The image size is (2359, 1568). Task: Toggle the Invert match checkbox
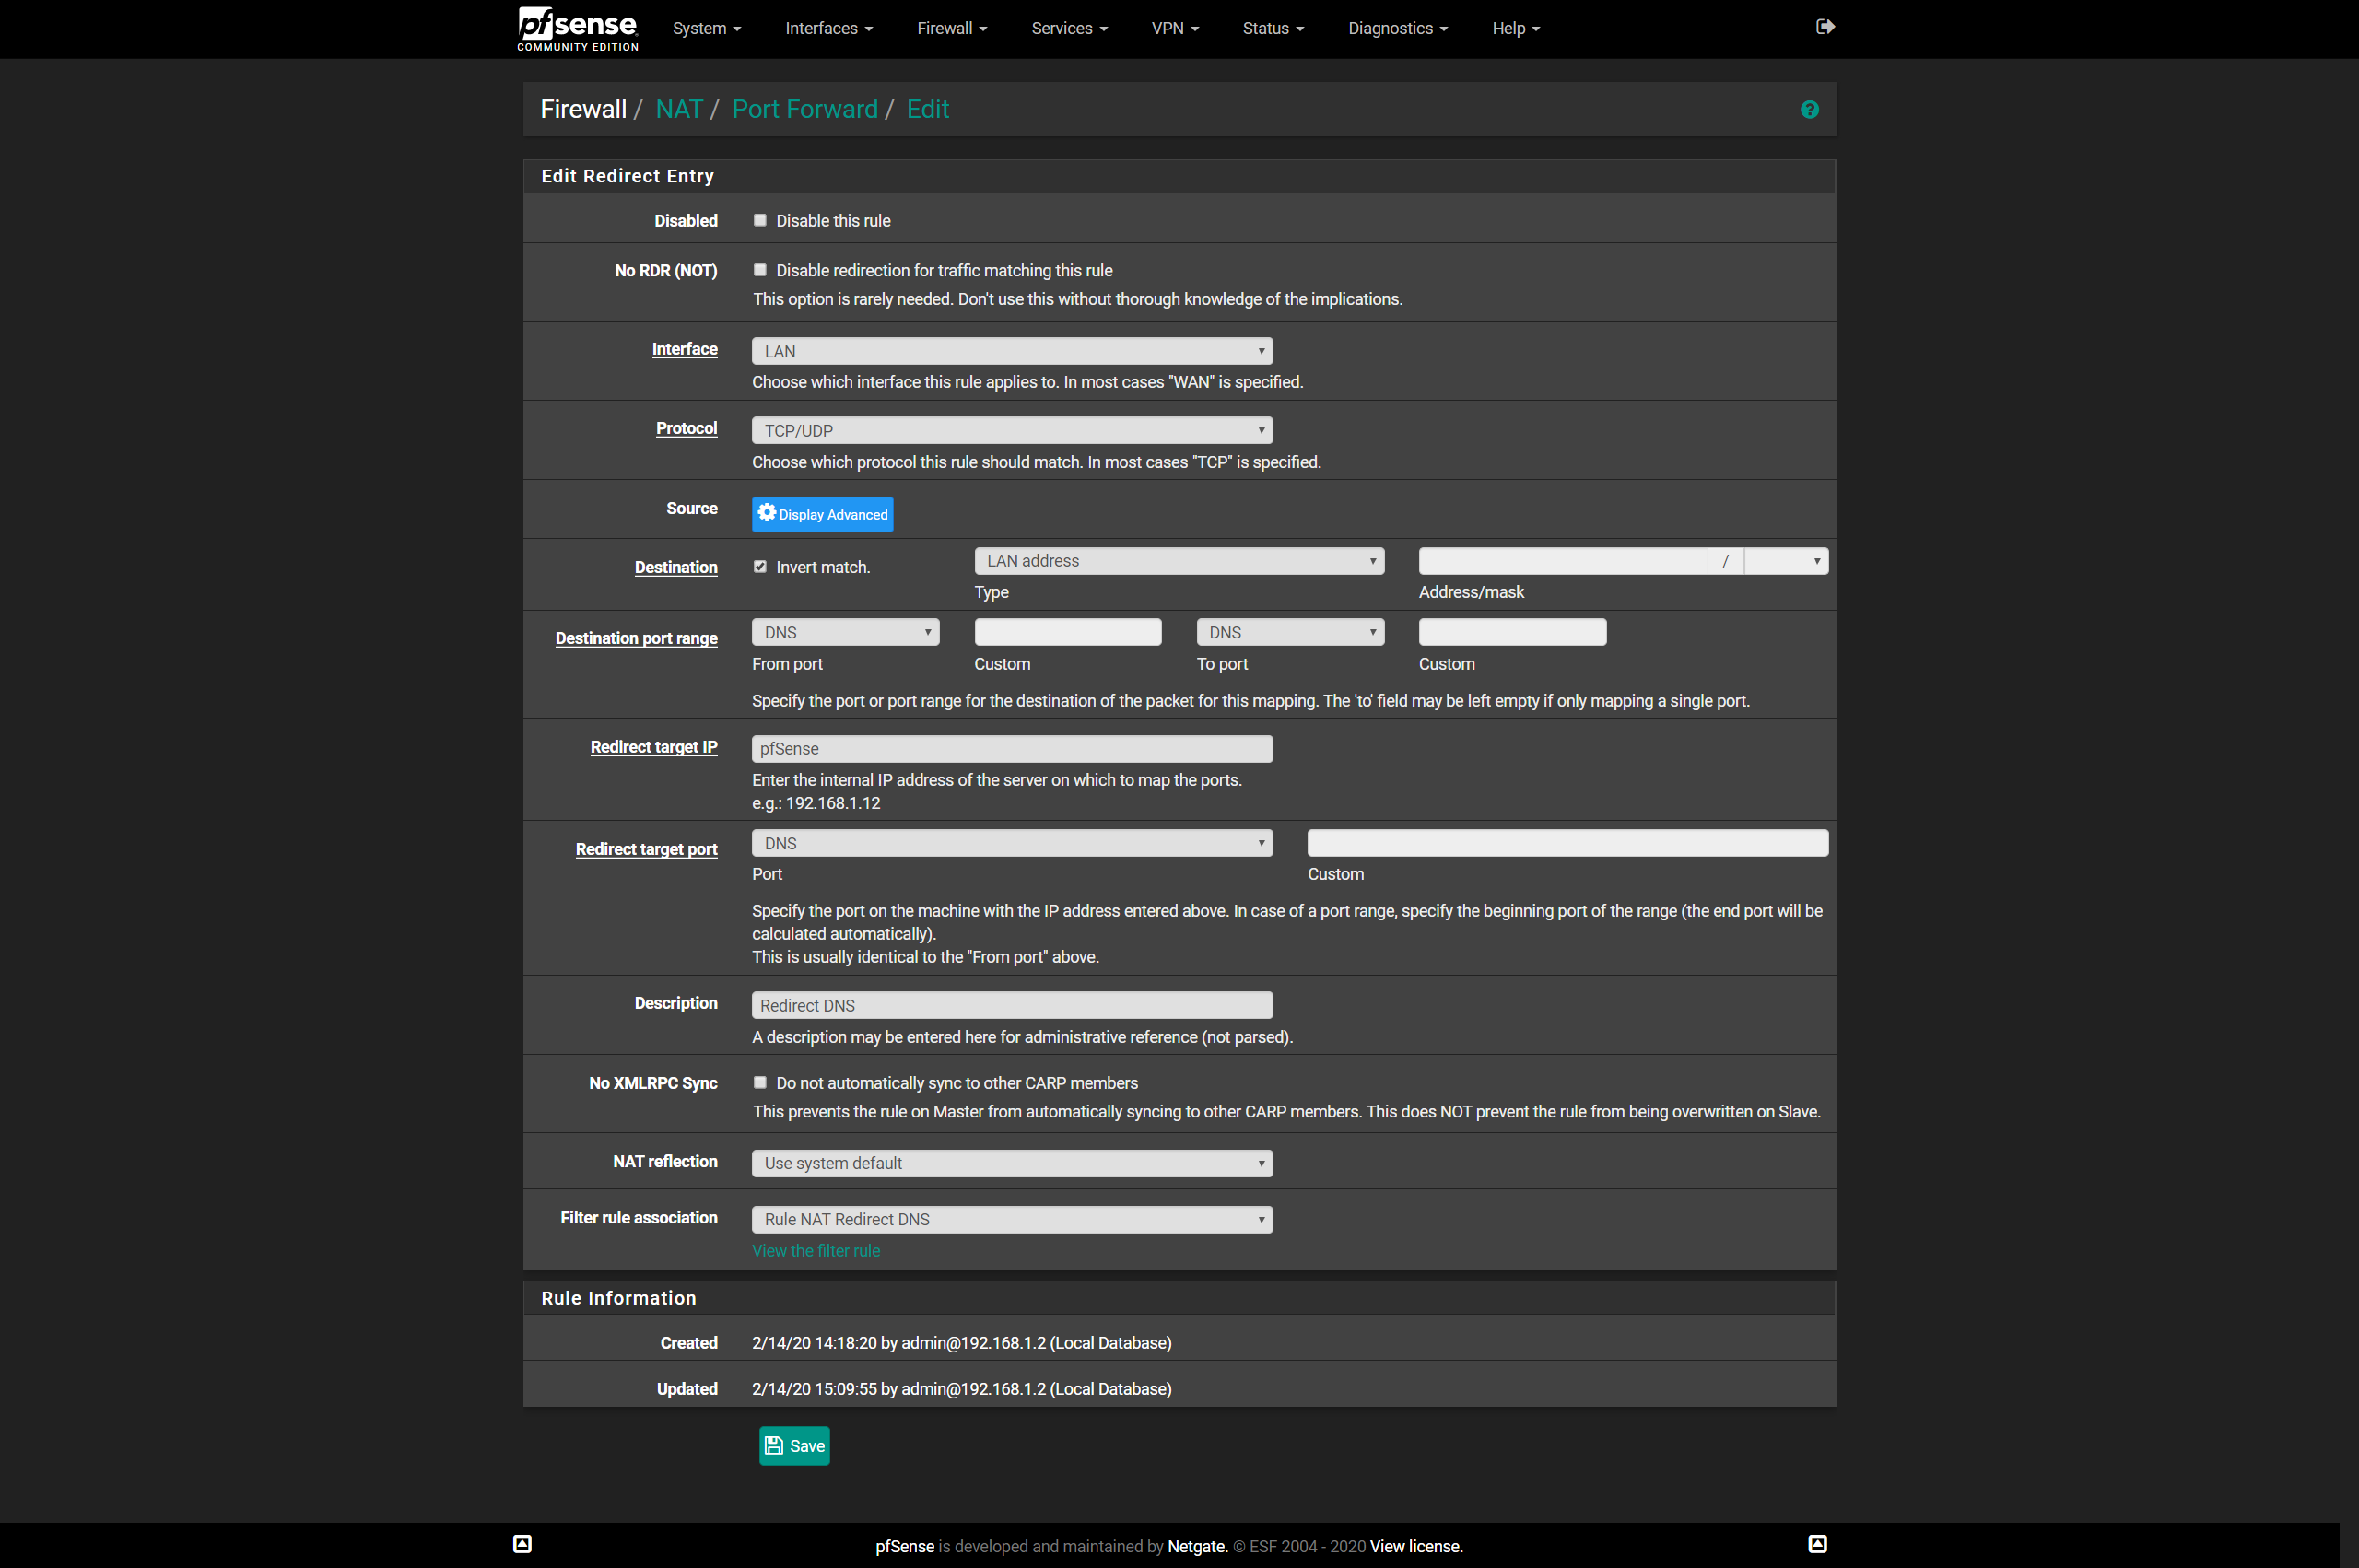pos(759,566)
